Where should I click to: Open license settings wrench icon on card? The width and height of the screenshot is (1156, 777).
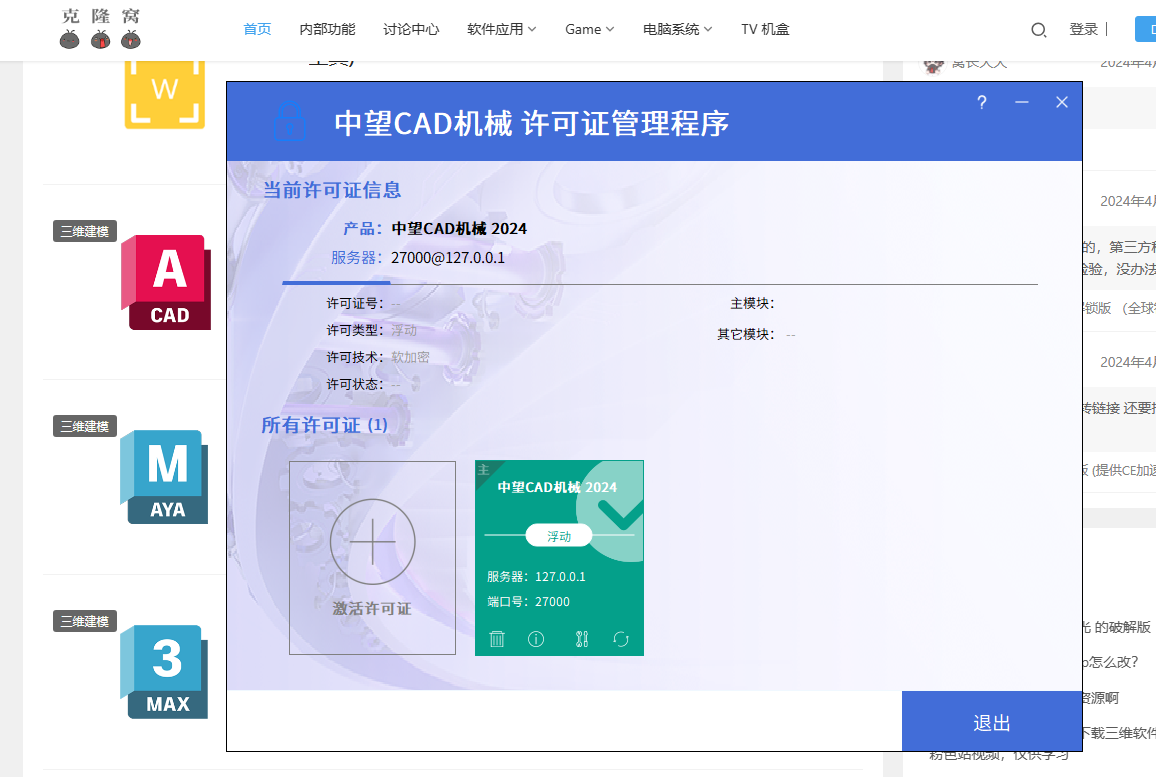[x=582, y=639]
